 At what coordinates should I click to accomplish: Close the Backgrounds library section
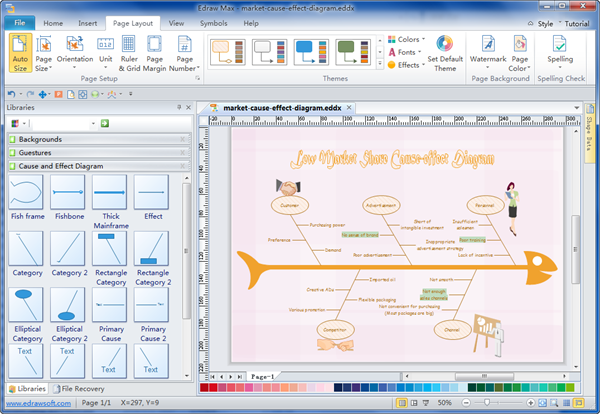[182, 139]
